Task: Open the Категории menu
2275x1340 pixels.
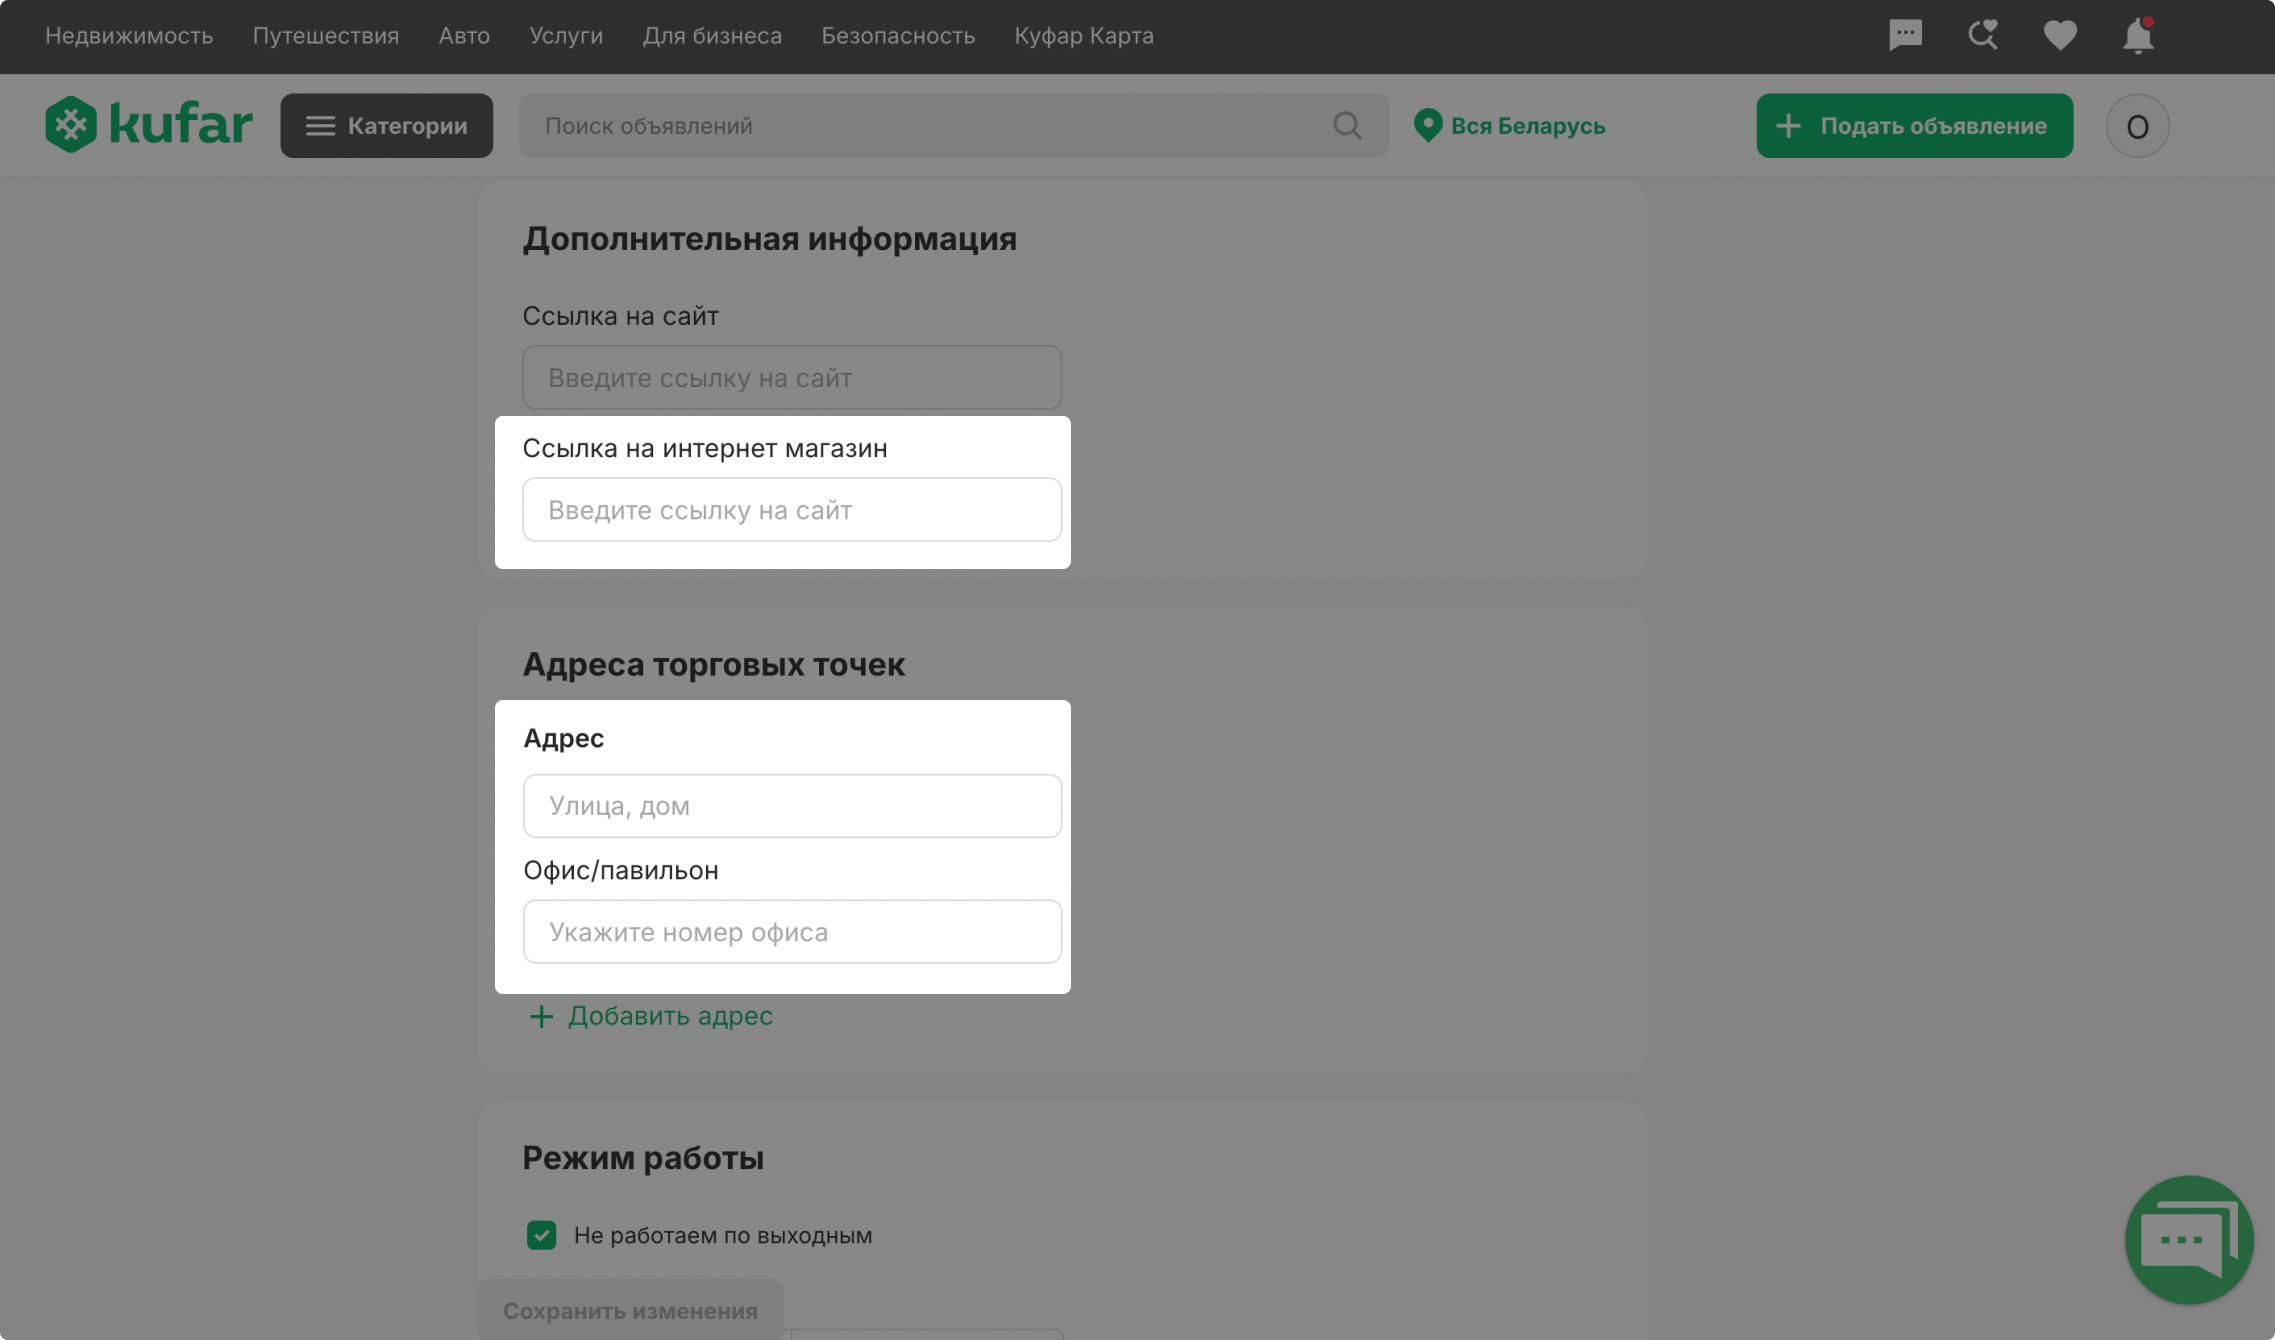Action: coord(386,126)
